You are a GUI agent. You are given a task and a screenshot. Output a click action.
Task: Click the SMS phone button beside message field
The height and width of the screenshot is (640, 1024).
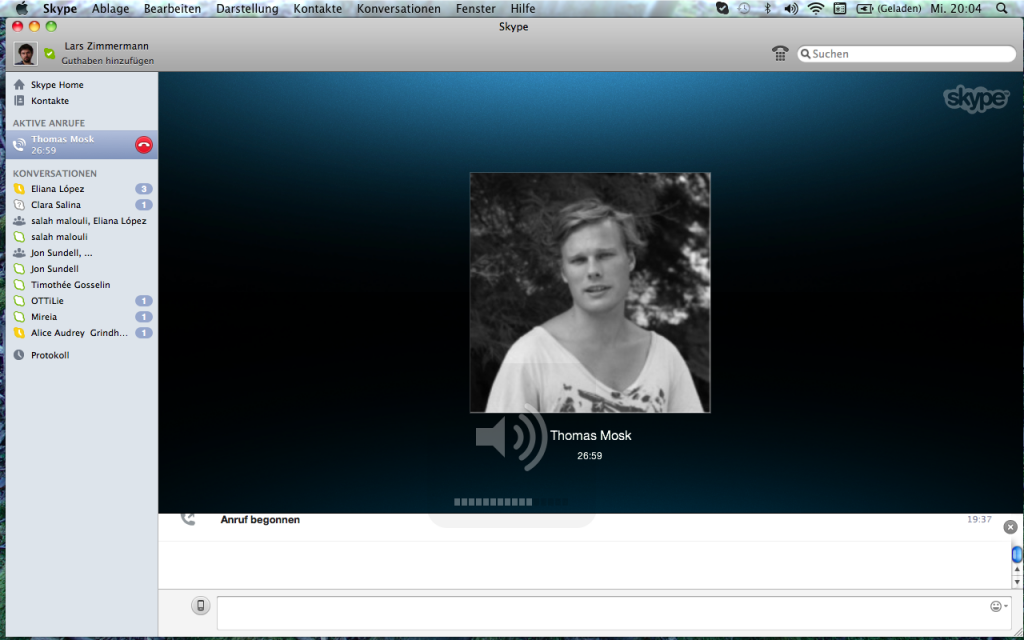coord(200,606)
